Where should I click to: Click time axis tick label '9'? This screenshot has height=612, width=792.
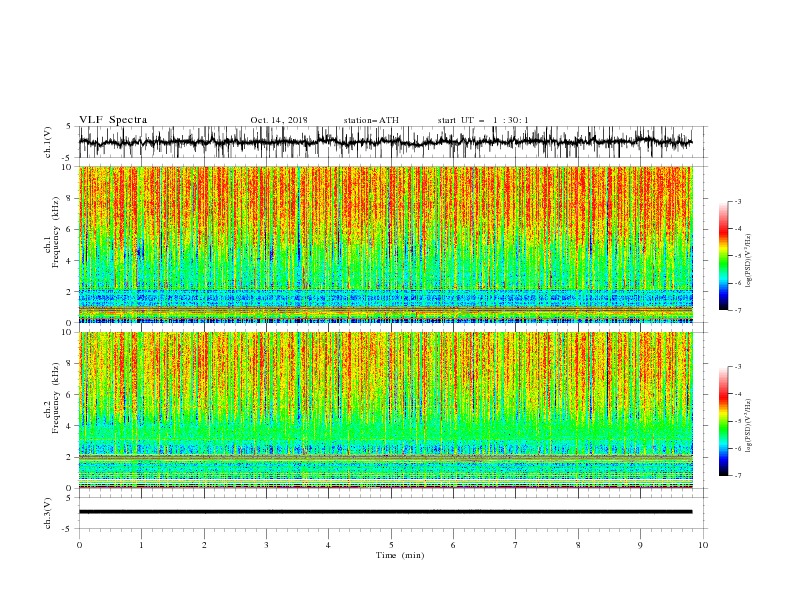coord(640,545)
